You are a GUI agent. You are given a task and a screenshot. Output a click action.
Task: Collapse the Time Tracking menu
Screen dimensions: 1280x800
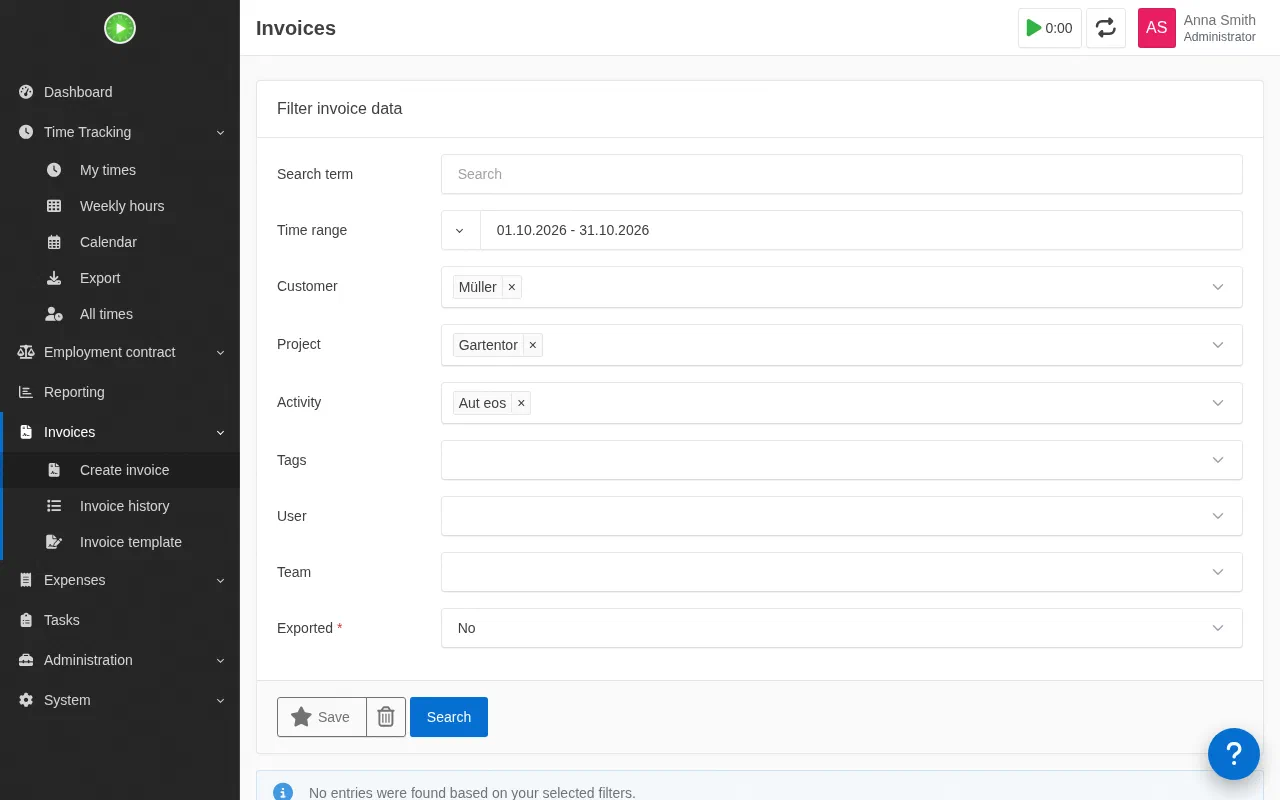(120, 132)
